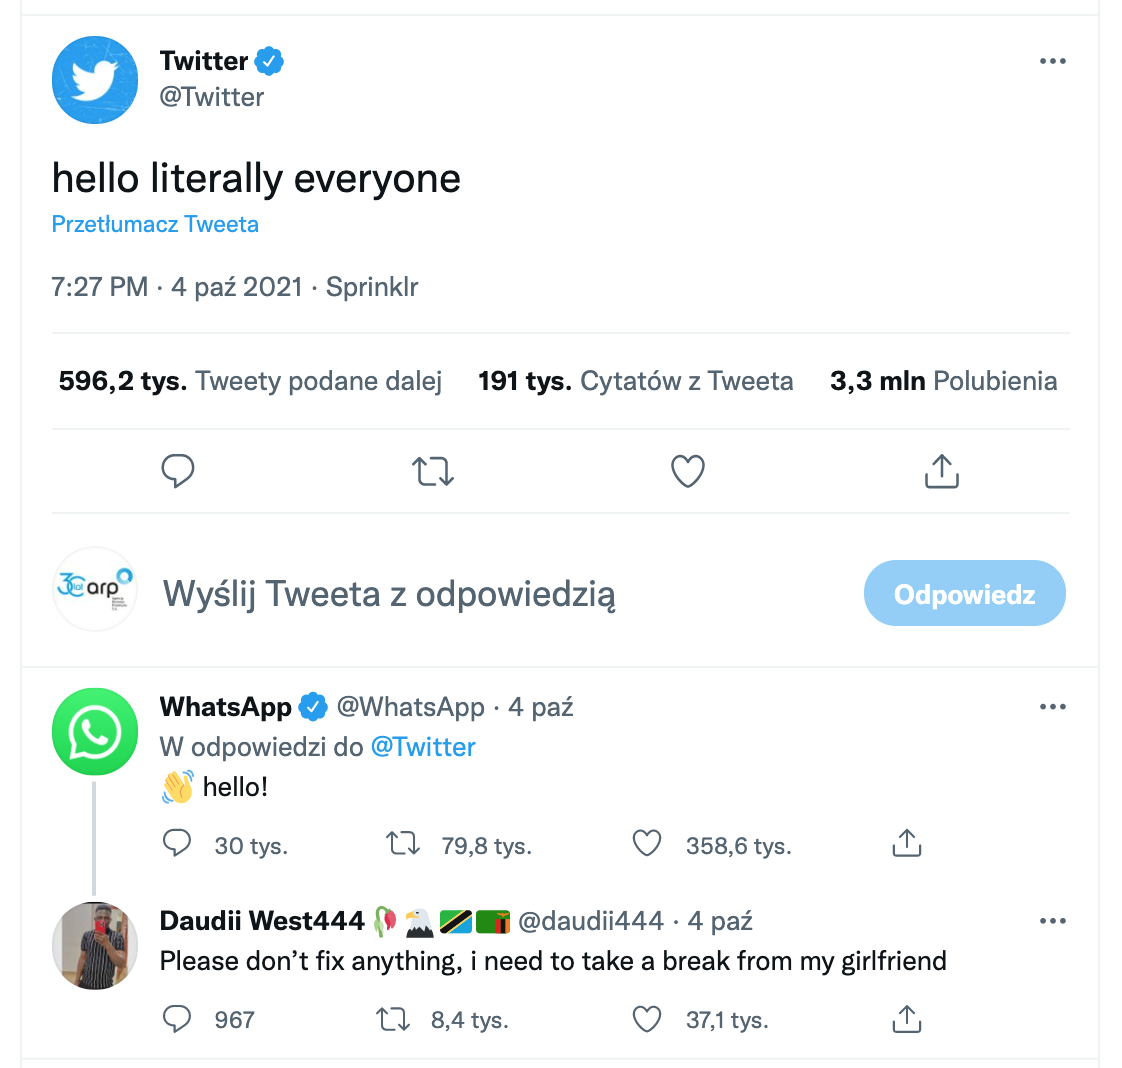Viewport: 1122px width, 1068px height.
Task: Retweet WhatsApp's hello reply
Action: pyautogui.click(x=403, y=844)
